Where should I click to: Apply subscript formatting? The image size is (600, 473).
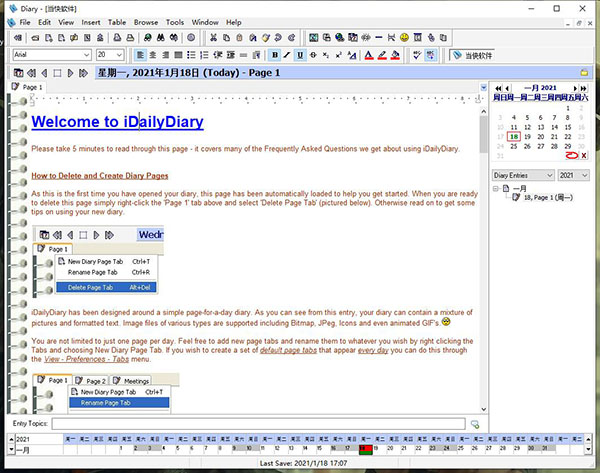tap(326, 55)
